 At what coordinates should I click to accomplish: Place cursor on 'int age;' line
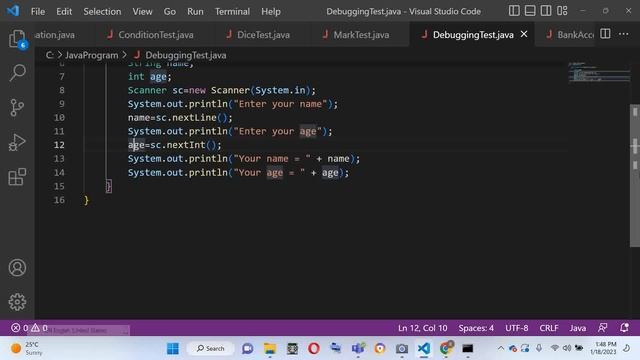coord(150,76)
